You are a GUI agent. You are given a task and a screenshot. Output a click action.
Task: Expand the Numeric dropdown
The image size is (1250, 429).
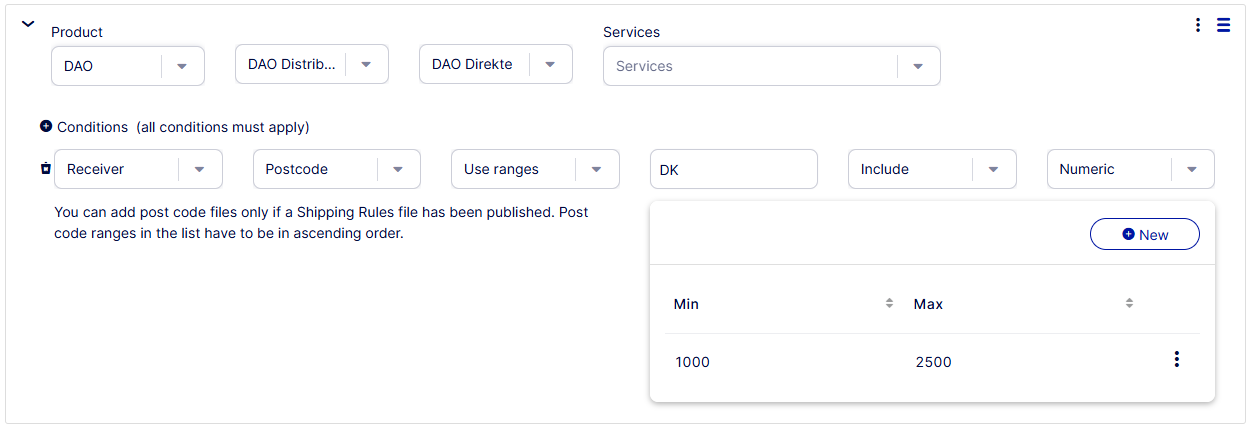[1191, 169]
